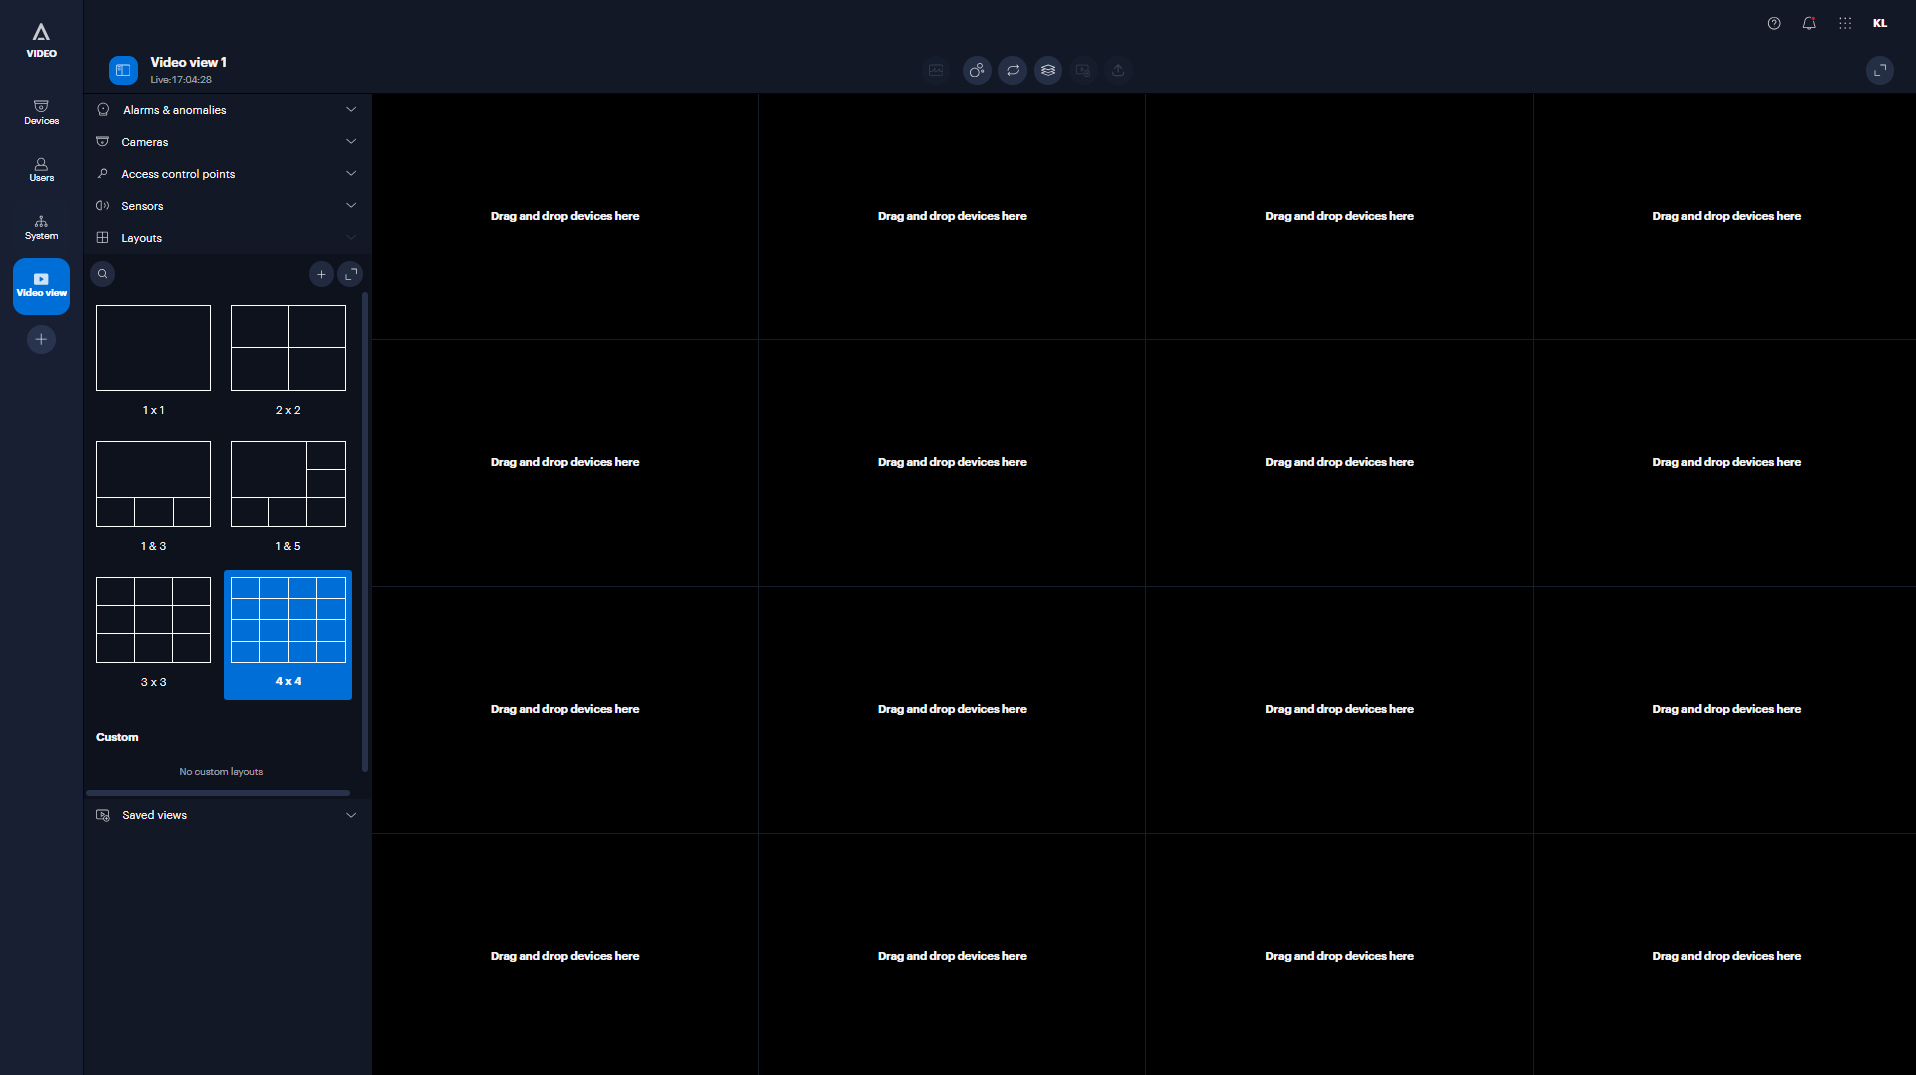Expand the Sensors section

coord(227,206)
